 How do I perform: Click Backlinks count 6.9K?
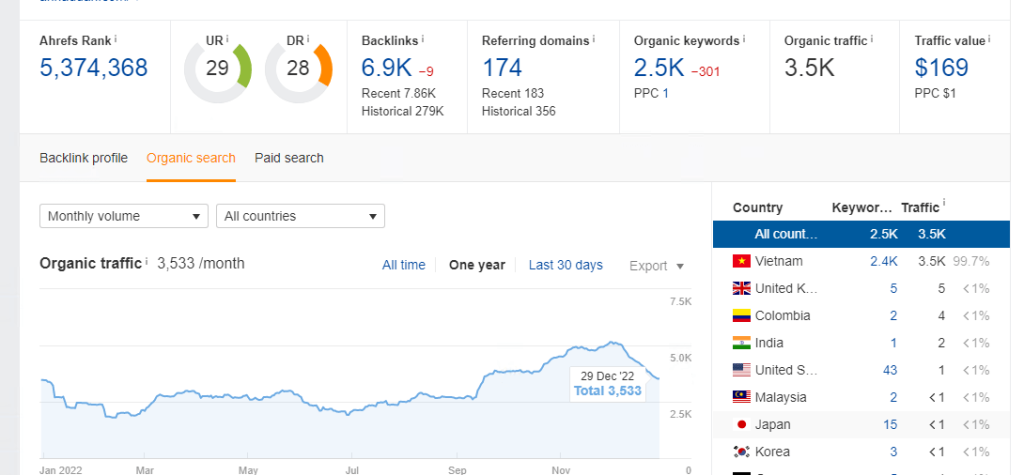386,68
